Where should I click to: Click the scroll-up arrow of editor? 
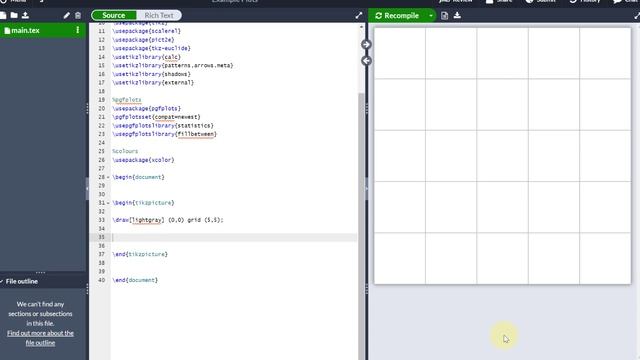[361, 27]
